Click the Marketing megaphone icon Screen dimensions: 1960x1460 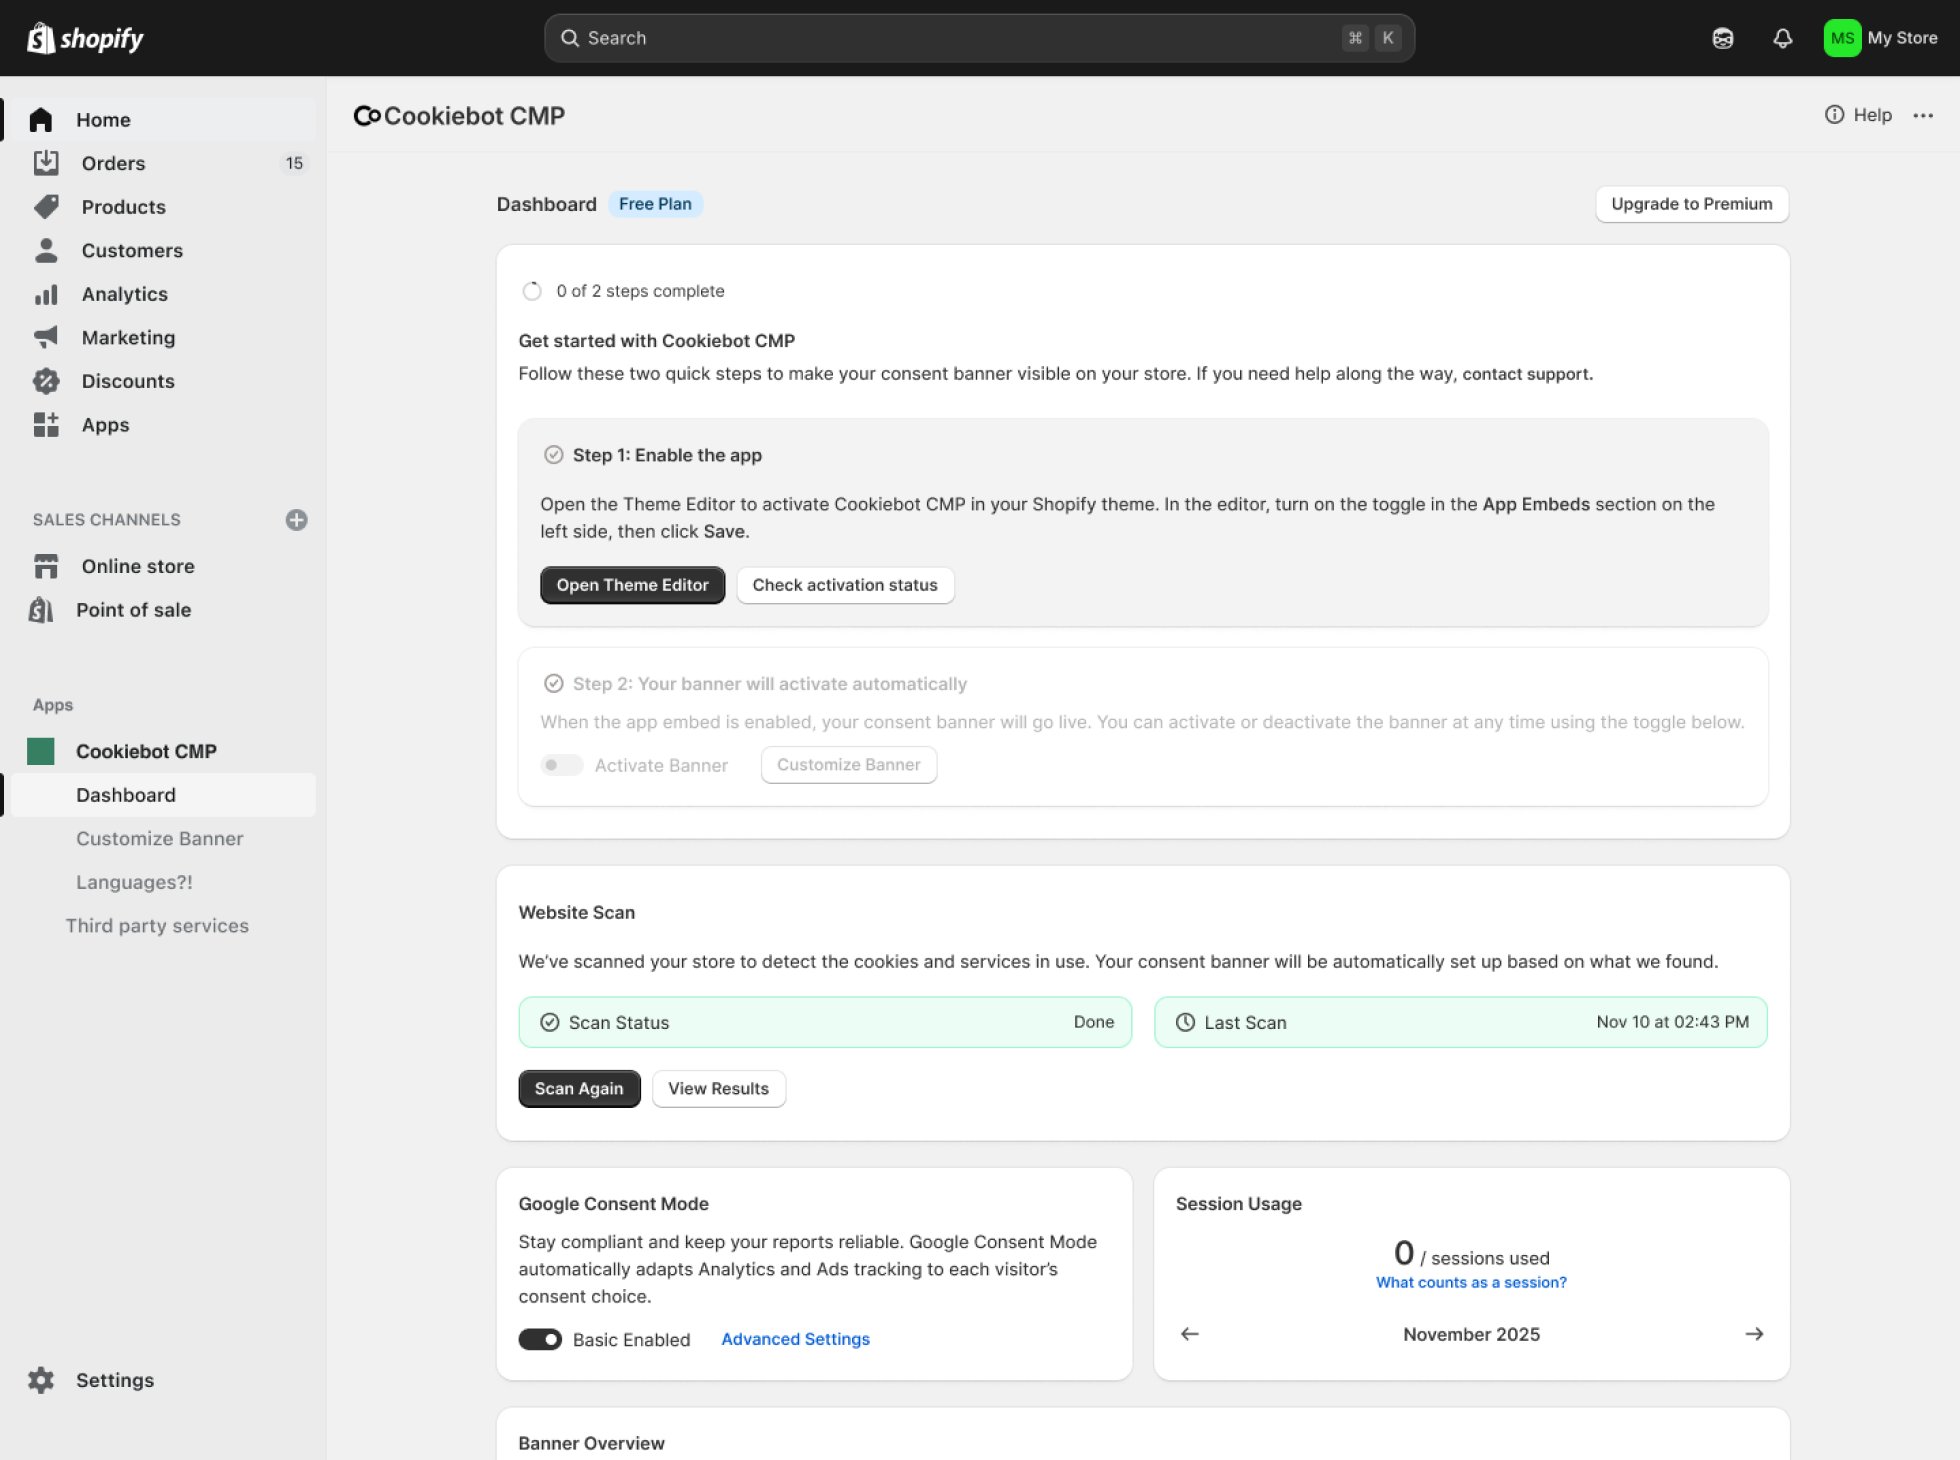46,337
